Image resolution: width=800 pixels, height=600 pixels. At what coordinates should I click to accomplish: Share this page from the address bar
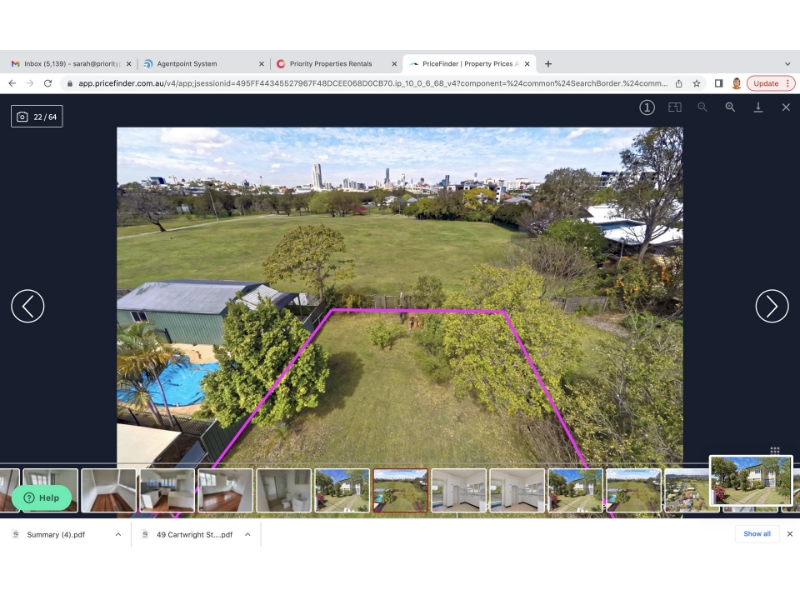click(679, 83)
